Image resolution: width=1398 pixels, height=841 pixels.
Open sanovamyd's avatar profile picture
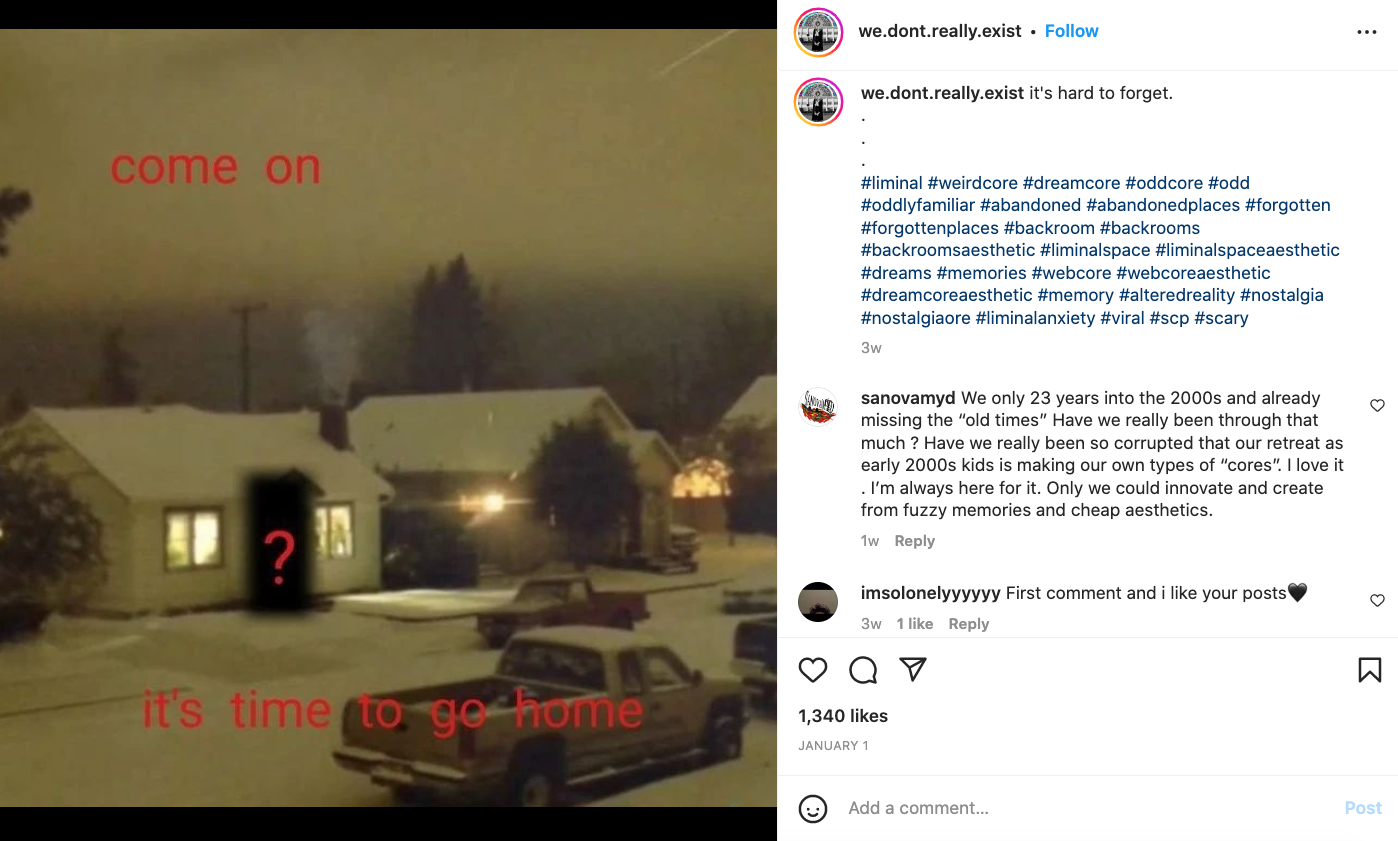(x=818, y=407)
